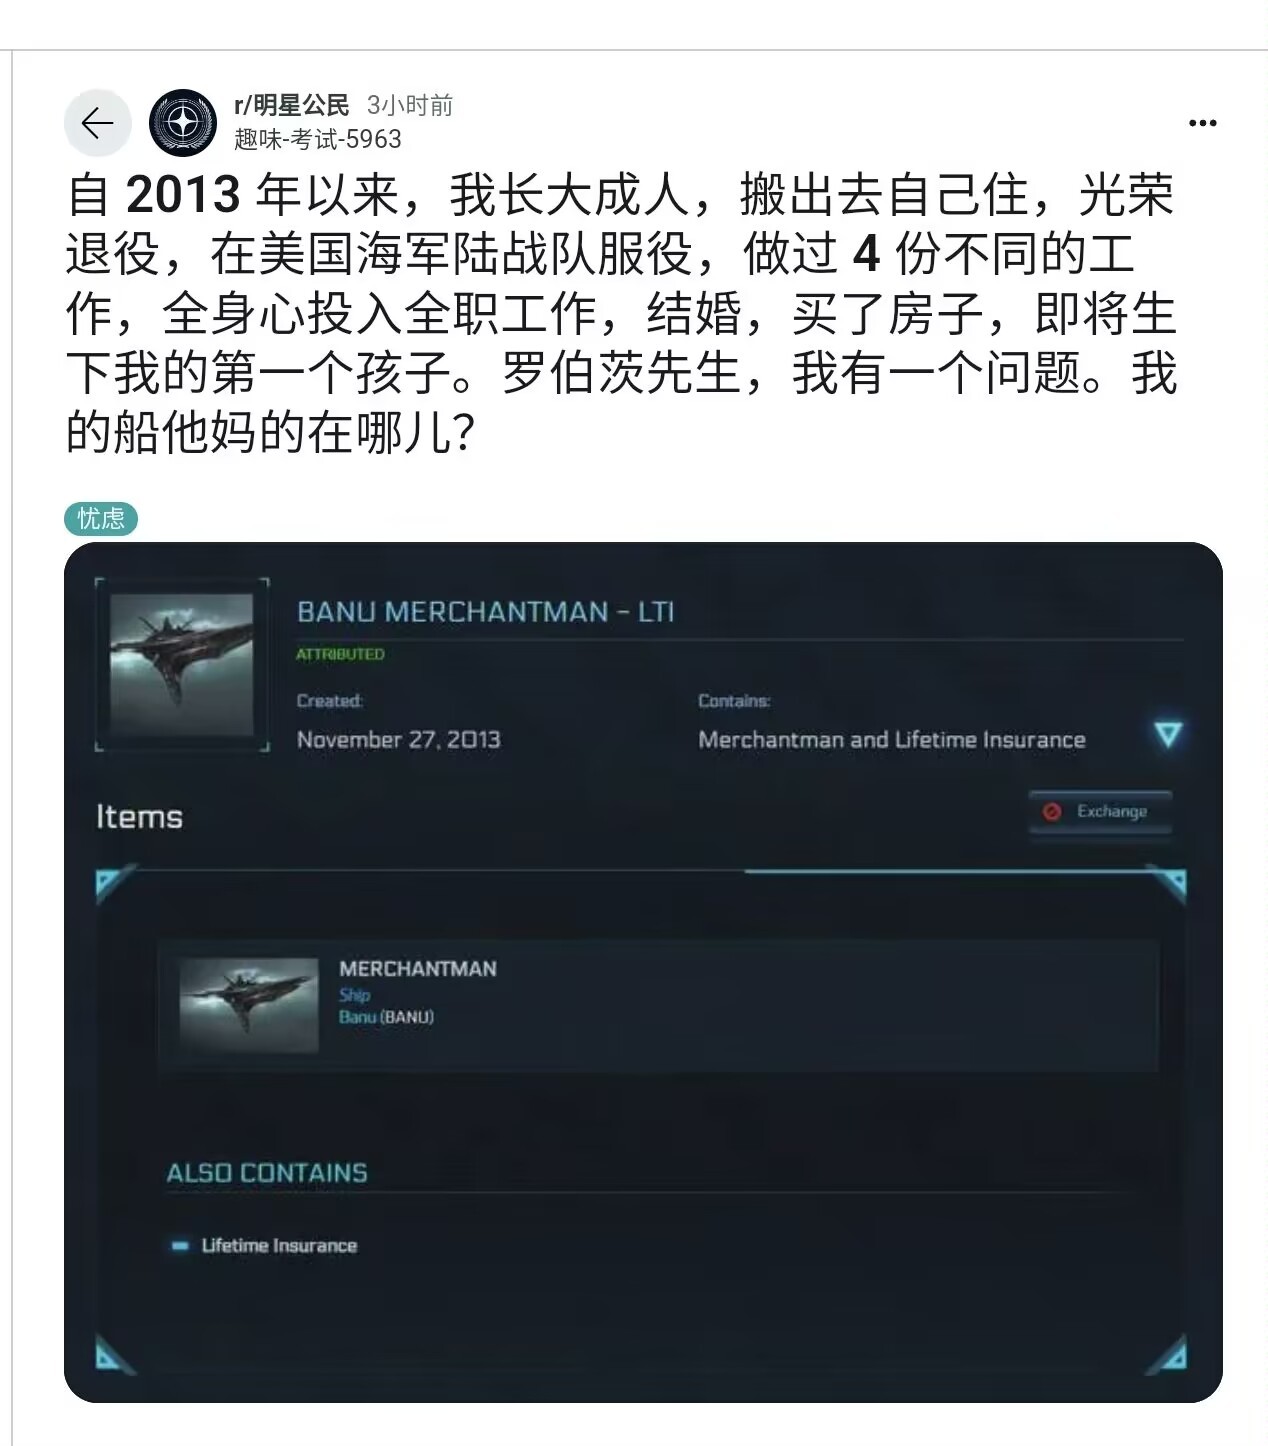Viewport: 1268px width, 1446px height.
Task: Click the bottom-left panel corner arrow
Action: click(x=112, y=1354)
